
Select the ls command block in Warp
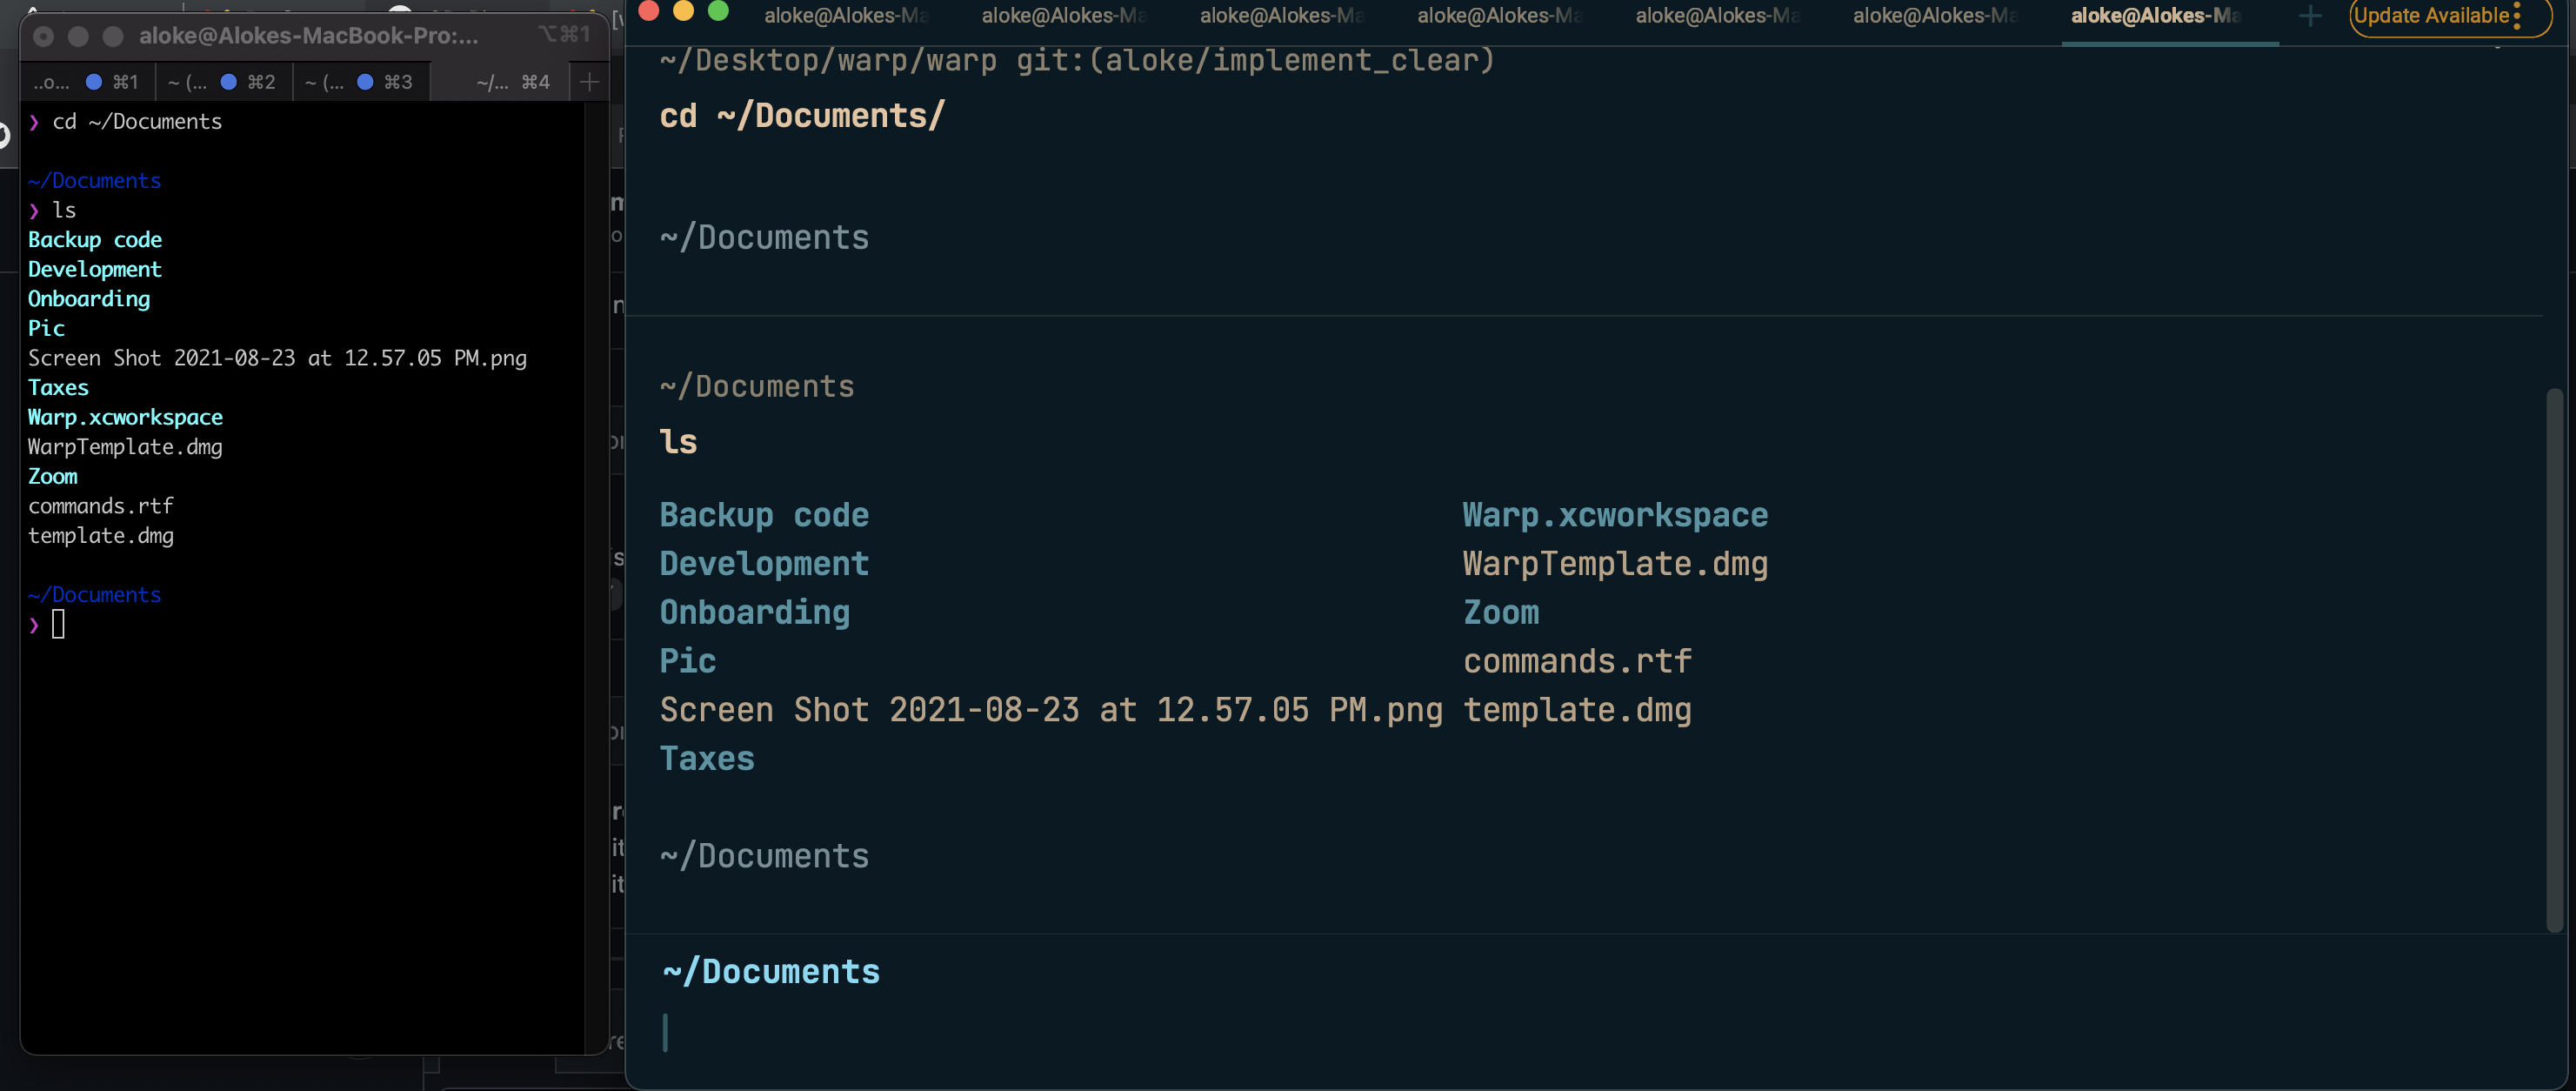[x=678, y=440]
